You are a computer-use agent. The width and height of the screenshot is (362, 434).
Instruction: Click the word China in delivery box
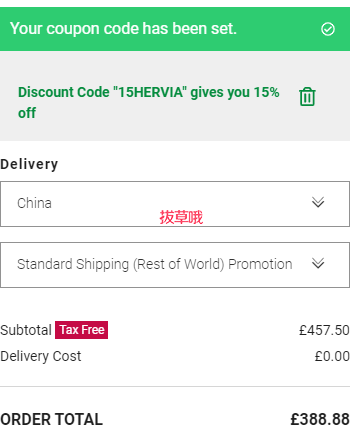coord(34,203)
